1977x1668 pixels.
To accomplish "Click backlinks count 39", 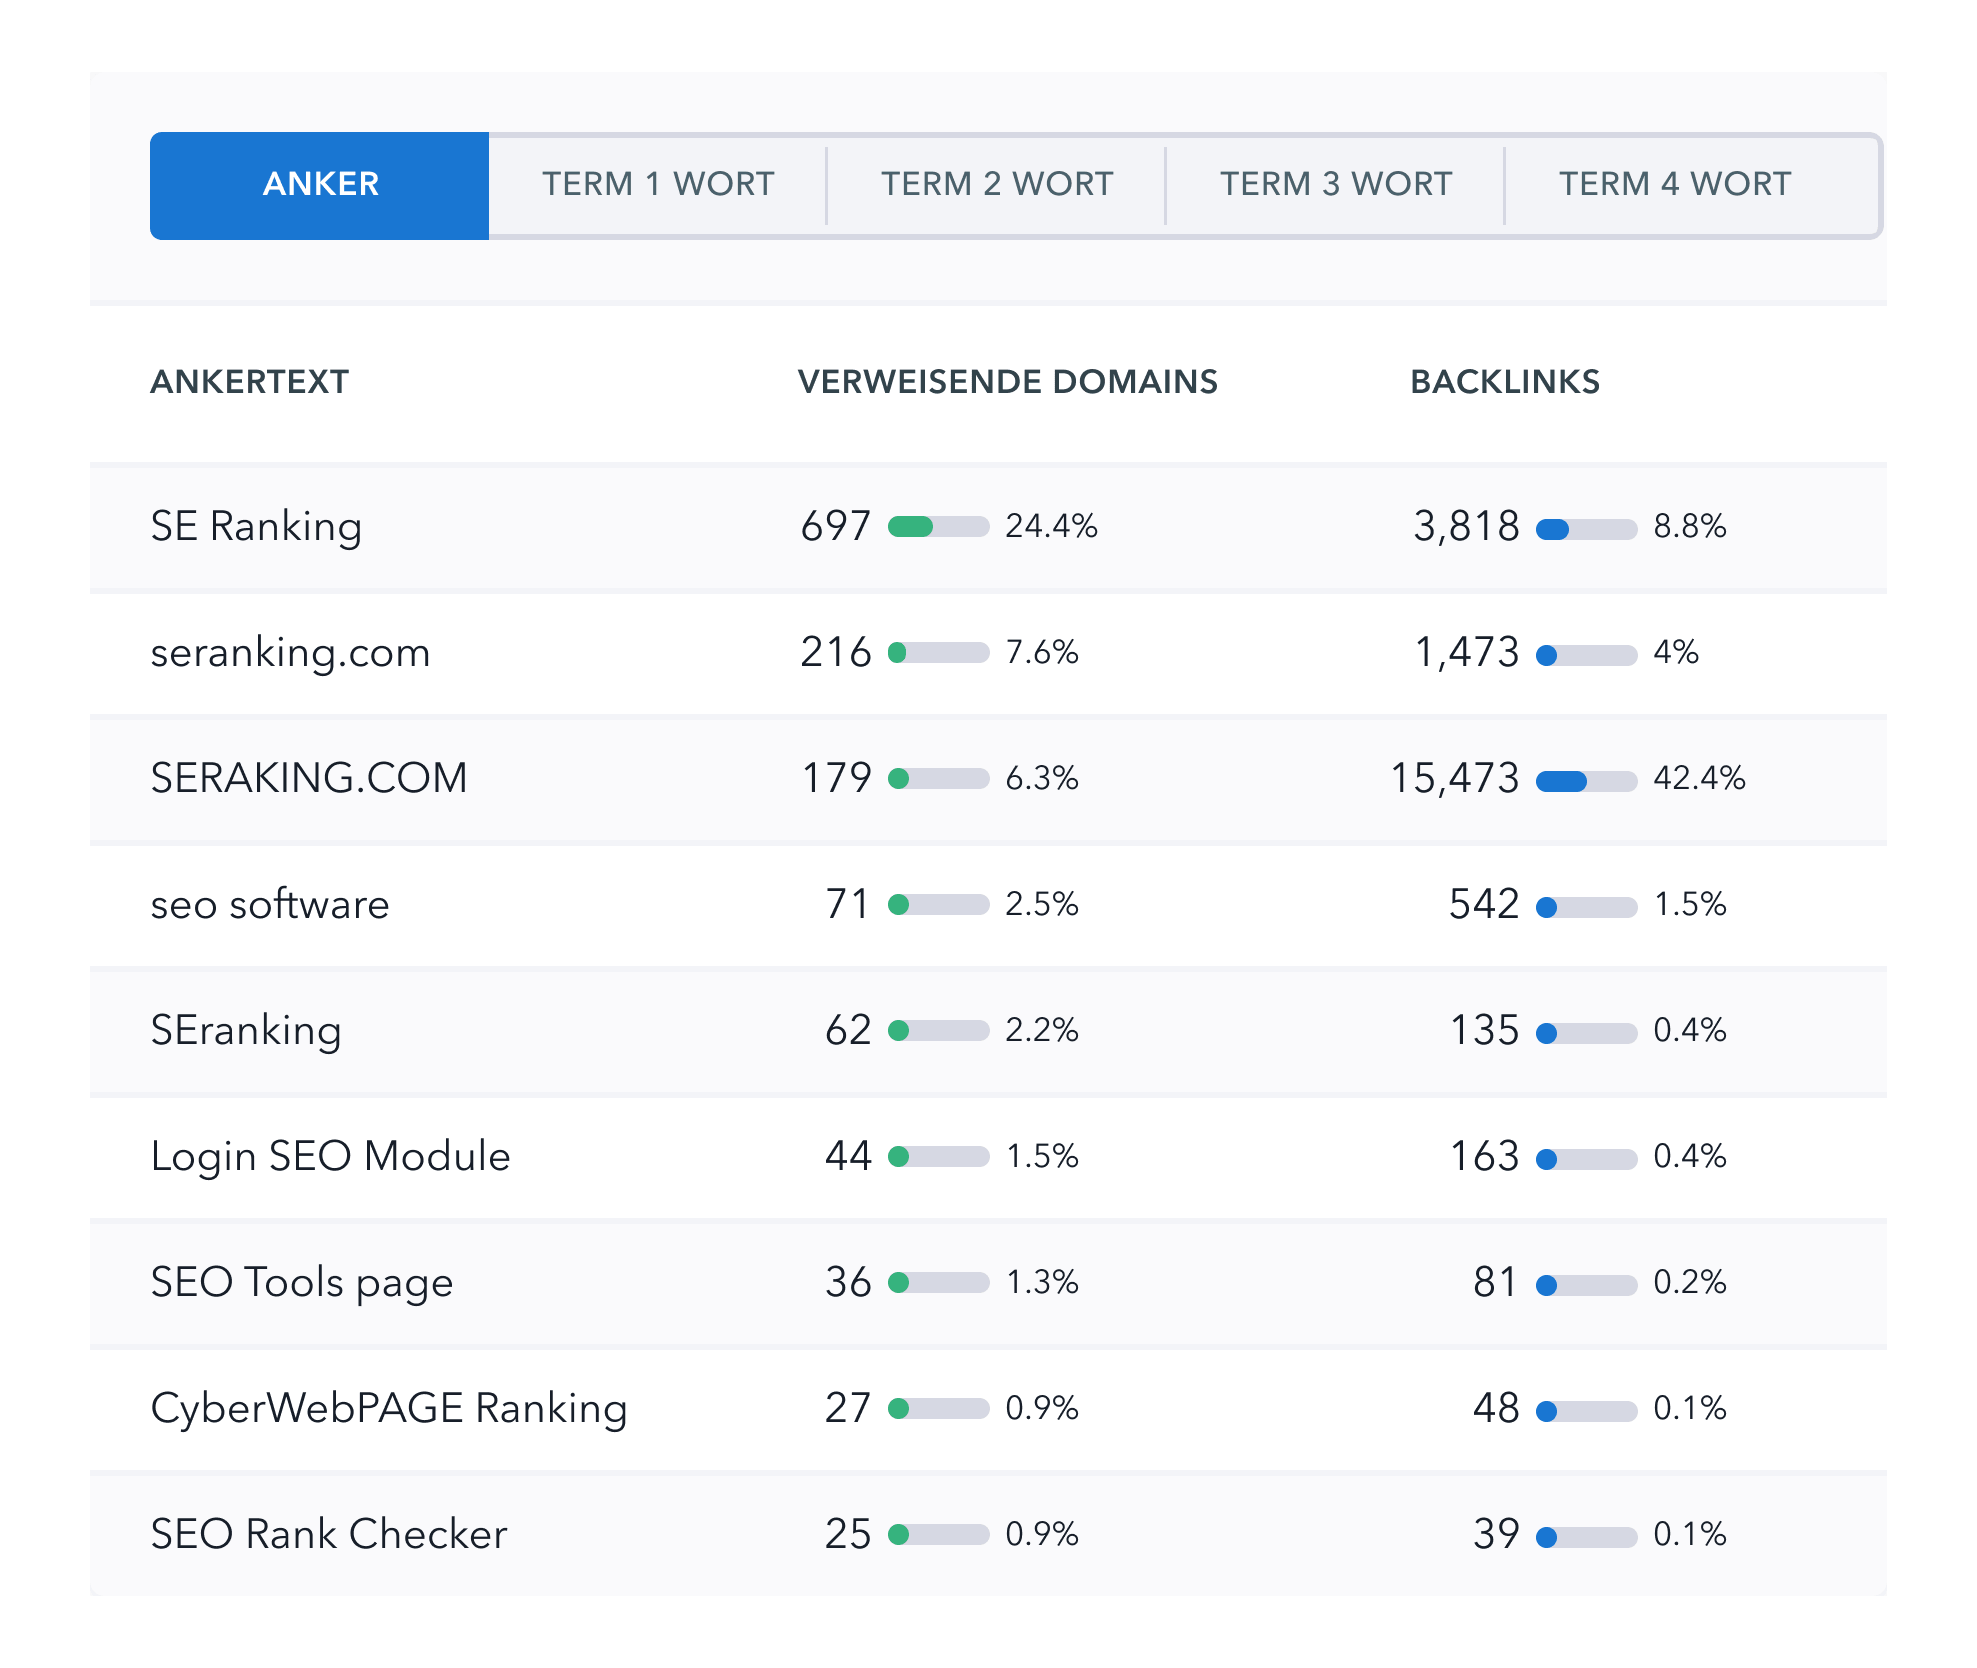I will (x=1496, y=1534).
